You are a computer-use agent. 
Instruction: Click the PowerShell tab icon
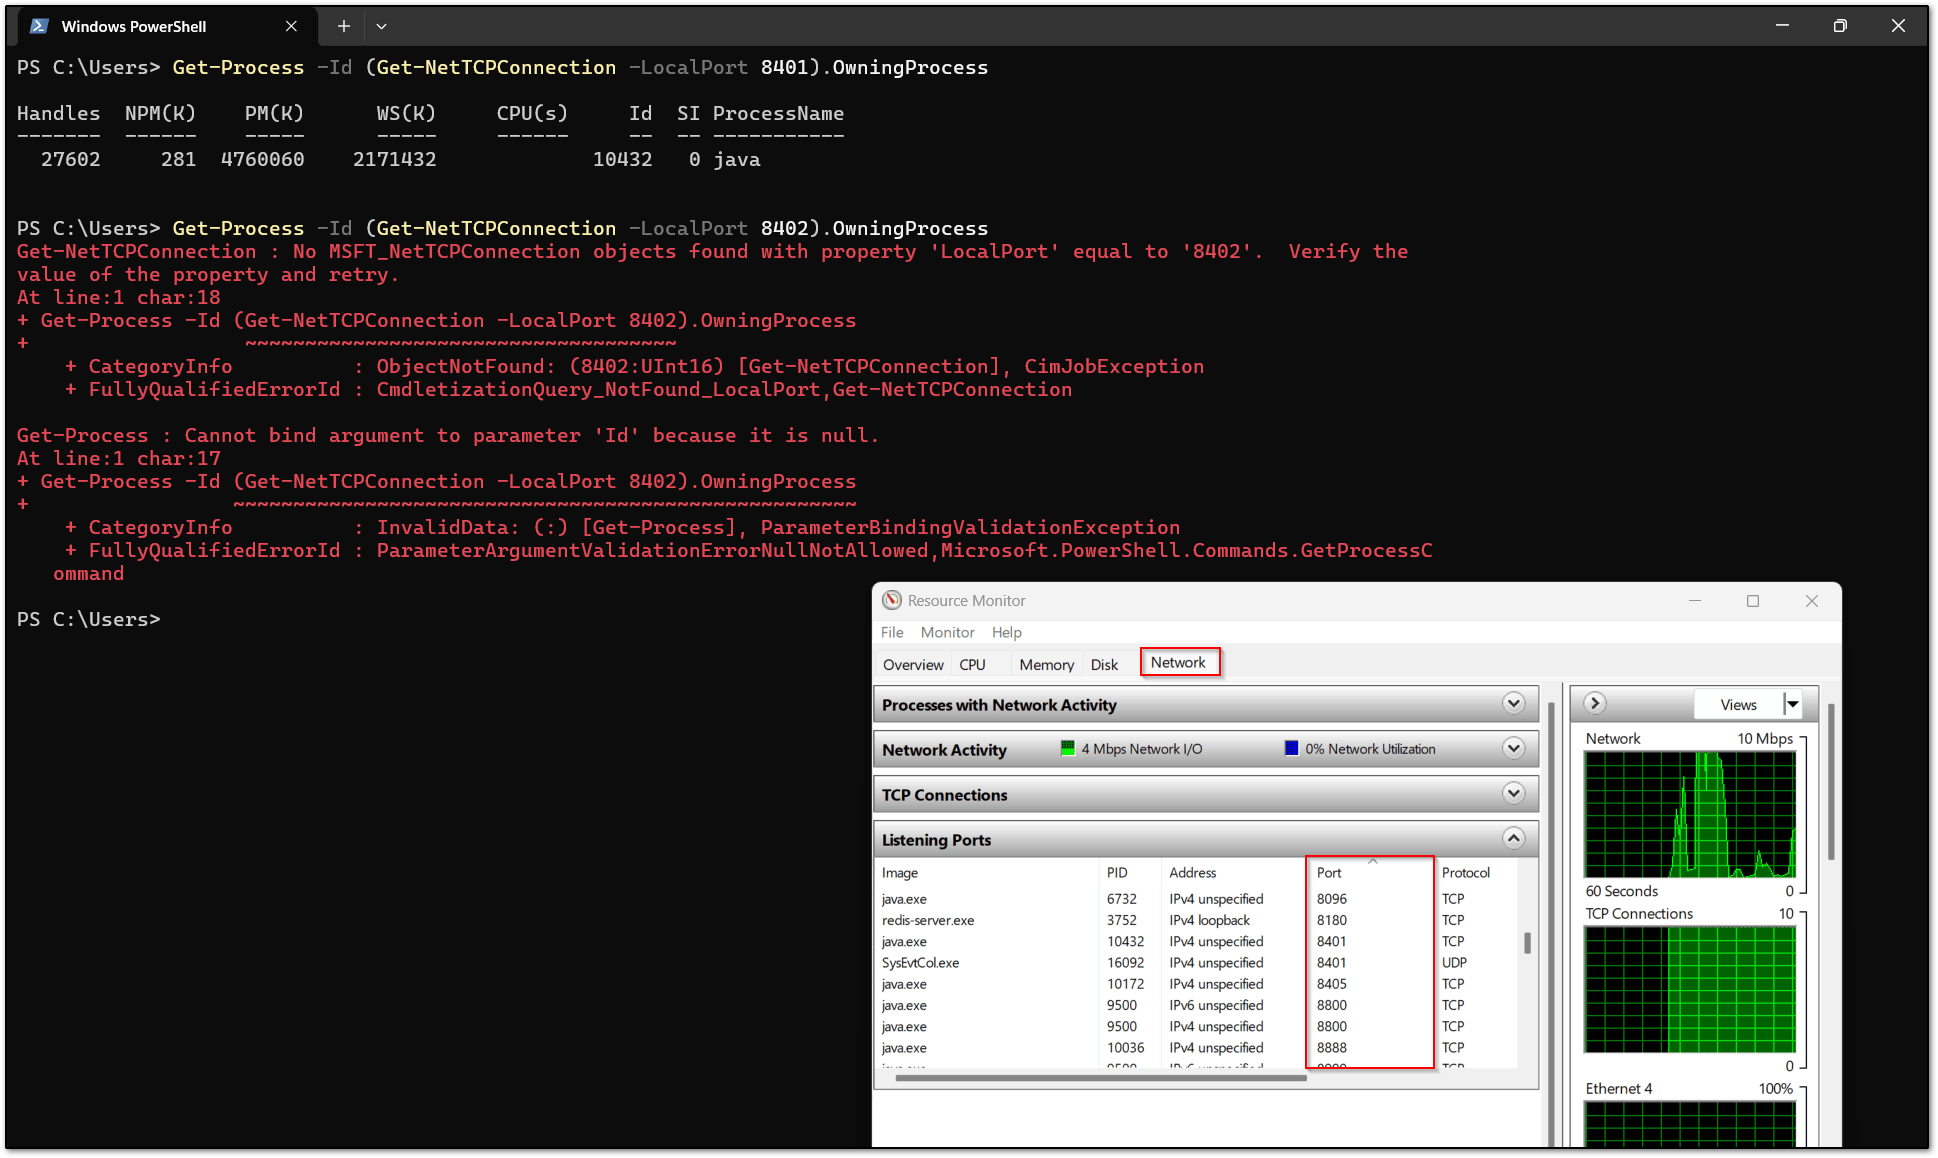pos(39,26)
